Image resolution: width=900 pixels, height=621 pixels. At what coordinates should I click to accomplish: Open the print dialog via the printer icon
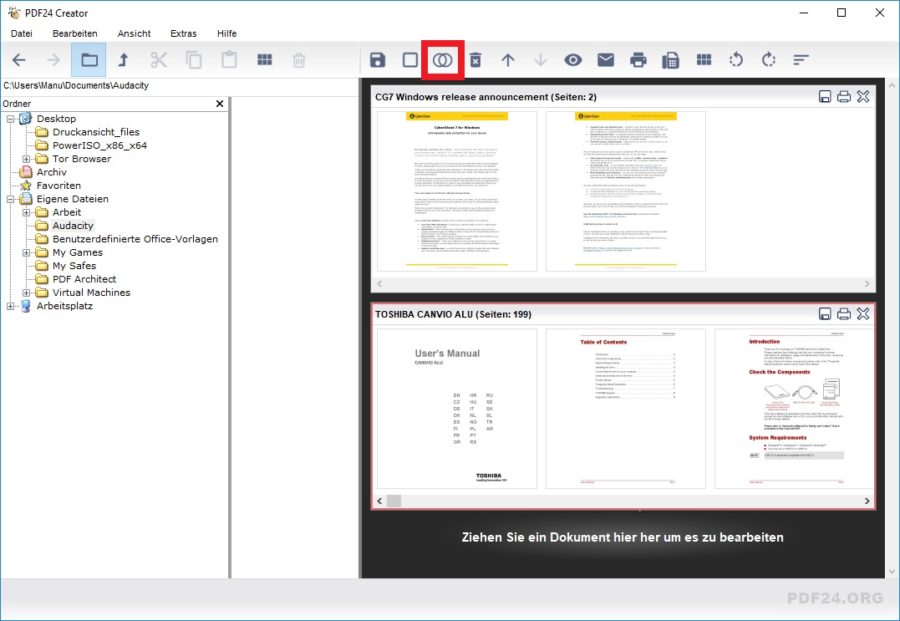(x=637, y=59)
